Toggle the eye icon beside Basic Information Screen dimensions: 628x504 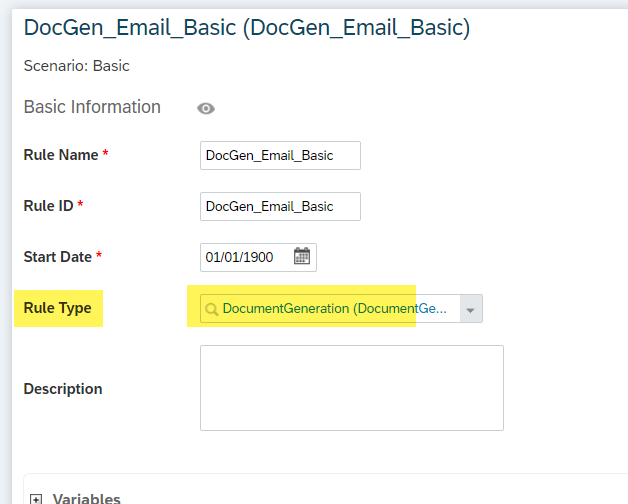pyautogui.click(x=206, y=109)
